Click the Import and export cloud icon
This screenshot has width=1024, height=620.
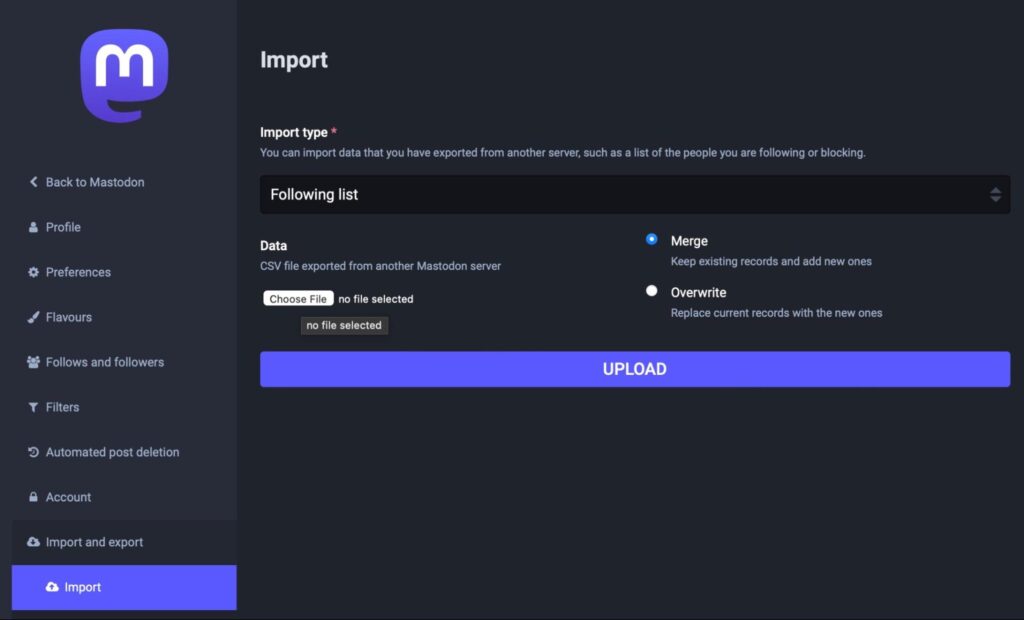pyautogui.click(x=33, y=542)
